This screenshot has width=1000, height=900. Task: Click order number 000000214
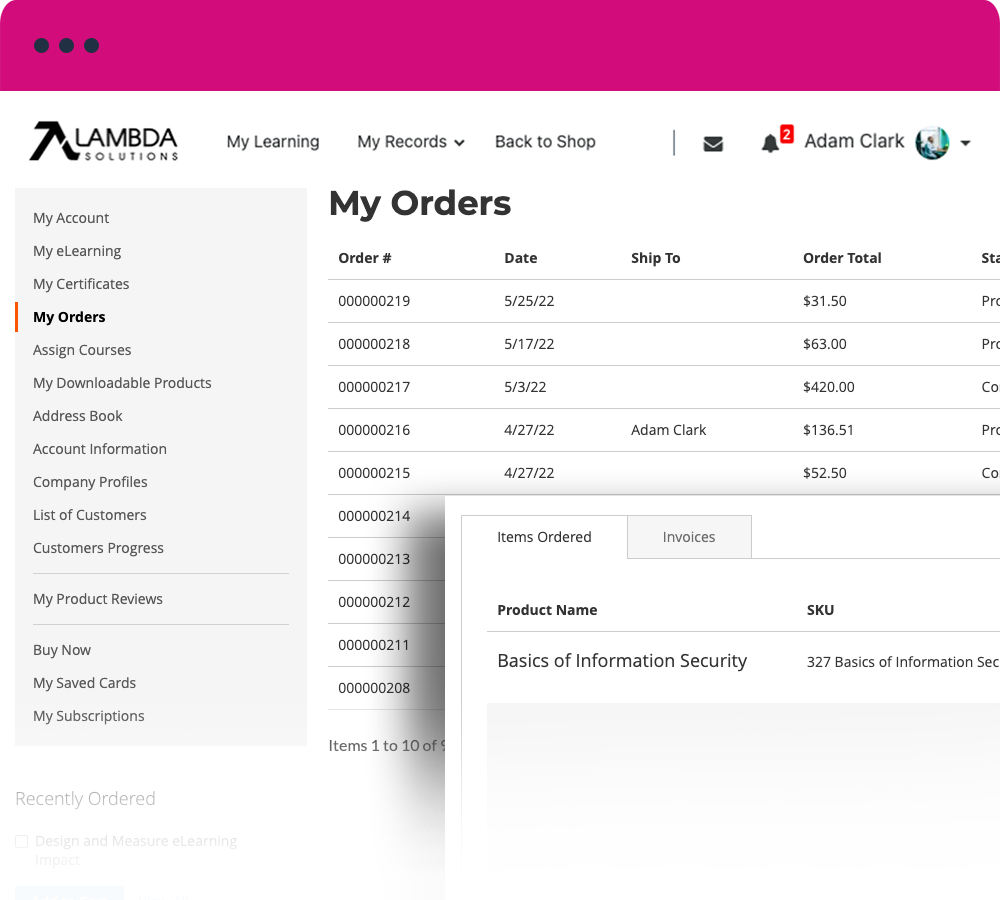374,516
